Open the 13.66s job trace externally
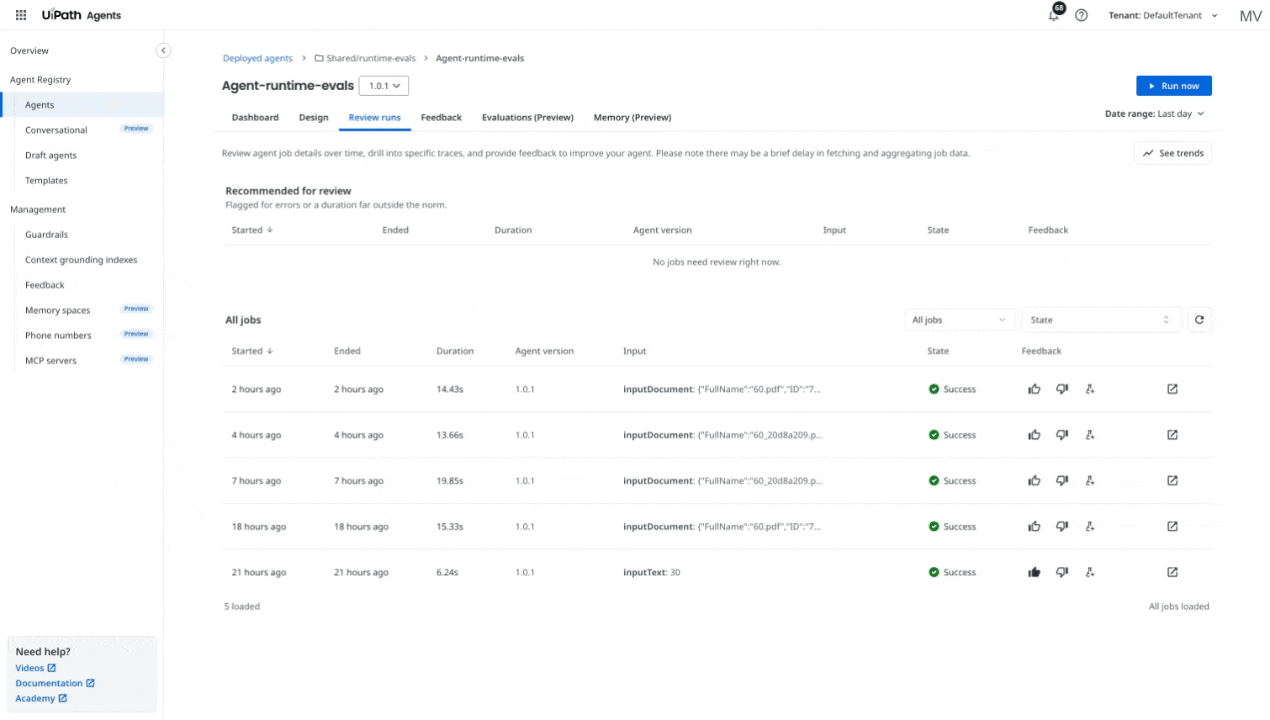This screenshot has width=1270, height=720. (1172, 435)
